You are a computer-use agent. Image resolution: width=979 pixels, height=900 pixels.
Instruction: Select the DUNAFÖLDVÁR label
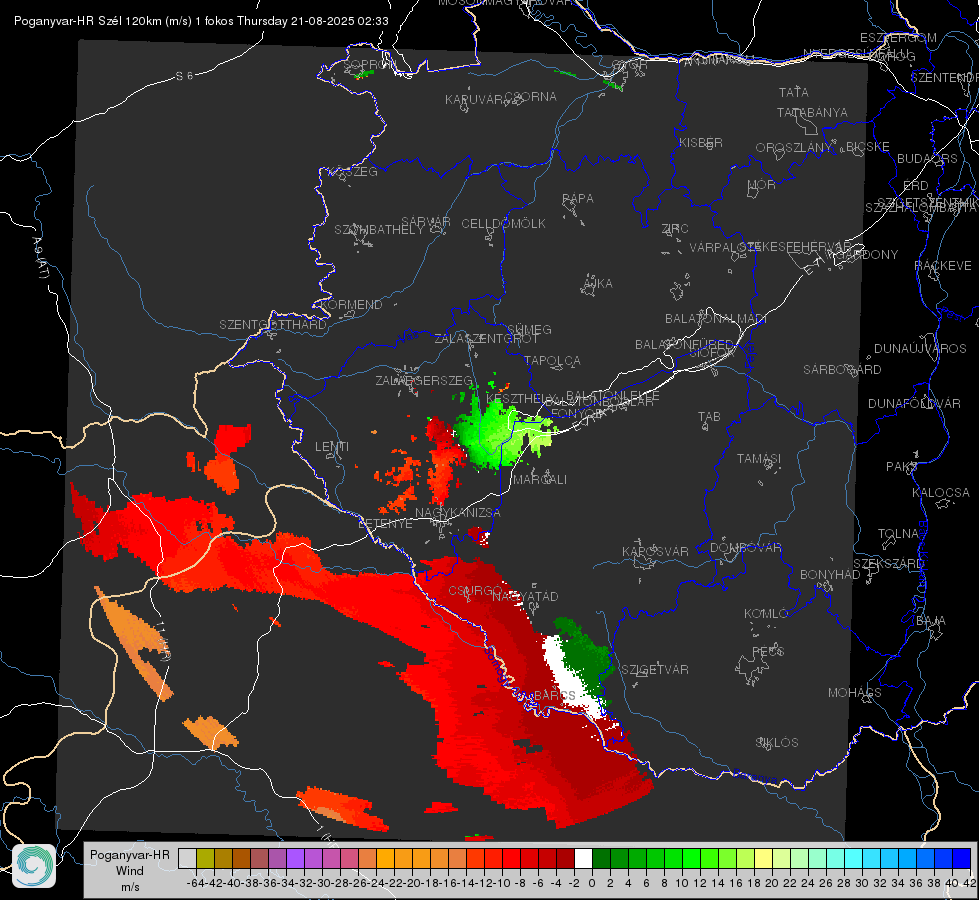914,404
